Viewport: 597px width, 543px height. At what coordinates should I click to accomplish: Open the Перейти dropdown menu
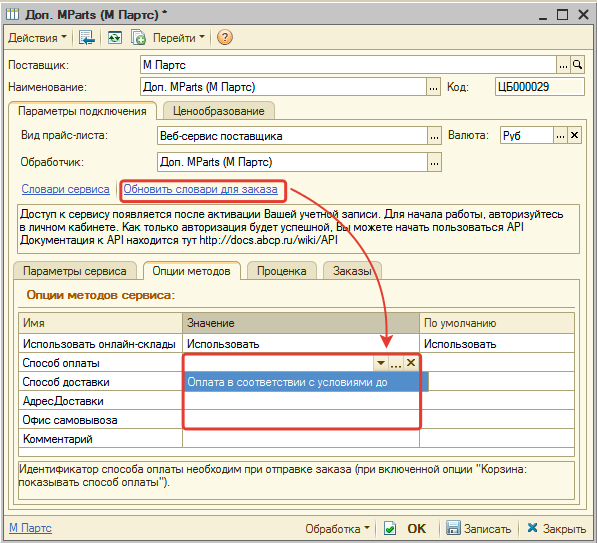[179, 38]
